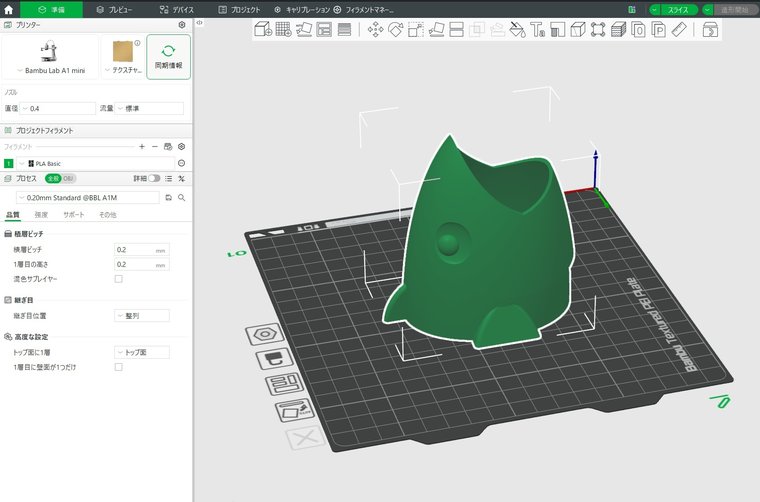Click the Add plate grid icon

pos(284,30)
